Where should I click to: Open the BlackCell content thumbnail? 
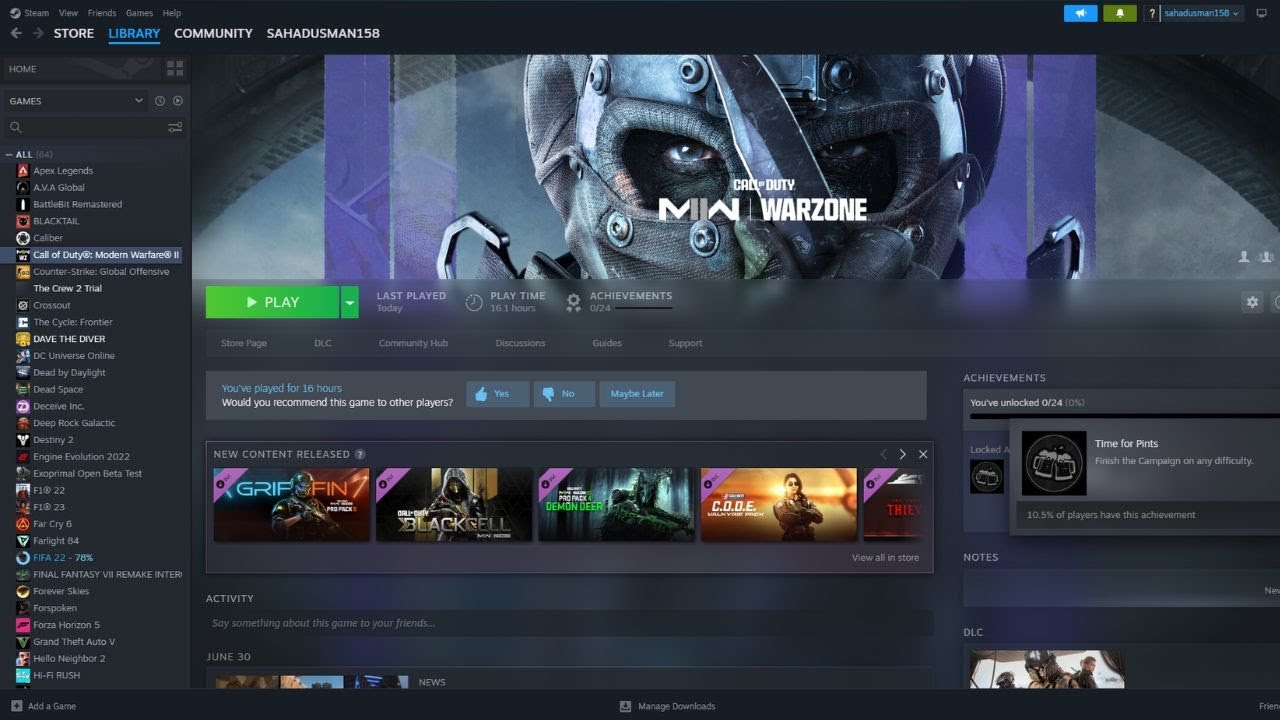(x=454, y=505)
